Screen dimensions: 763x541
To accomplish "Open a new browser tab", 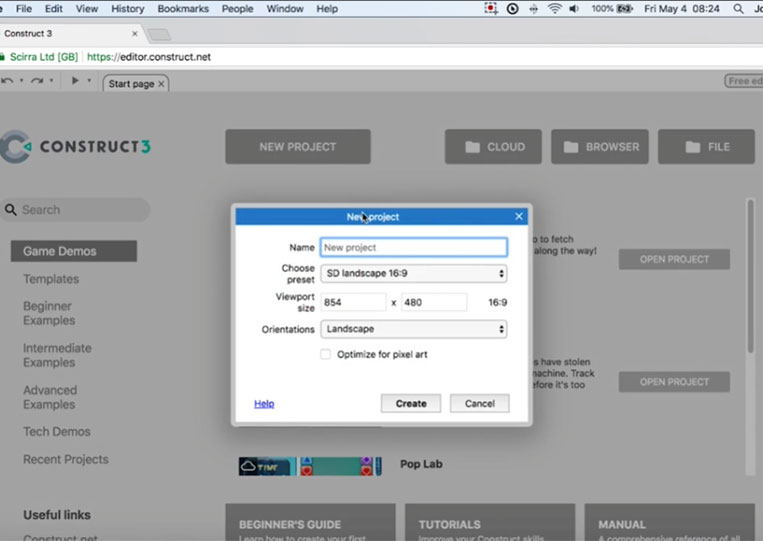I will (x=159, y=34).
